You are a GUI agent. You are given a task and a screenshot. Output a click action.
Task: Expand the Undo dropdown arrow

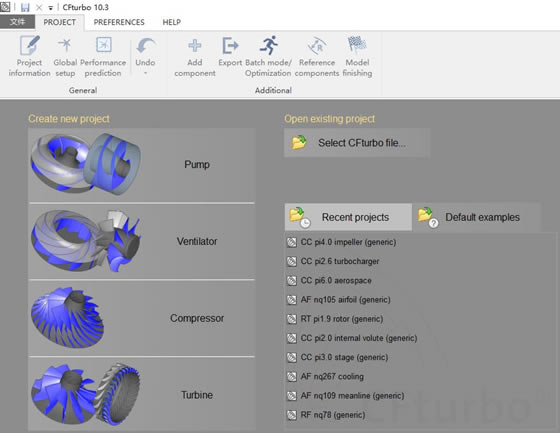click(145, 73)
